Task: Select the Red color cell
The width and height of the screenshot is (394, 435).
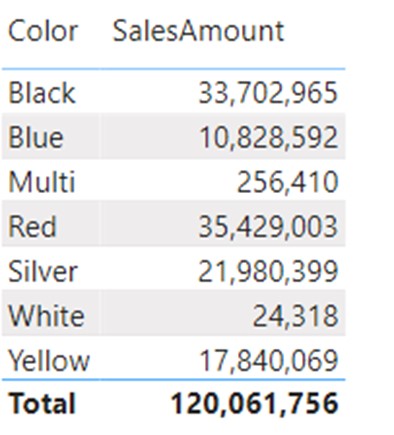Action: 32,227
